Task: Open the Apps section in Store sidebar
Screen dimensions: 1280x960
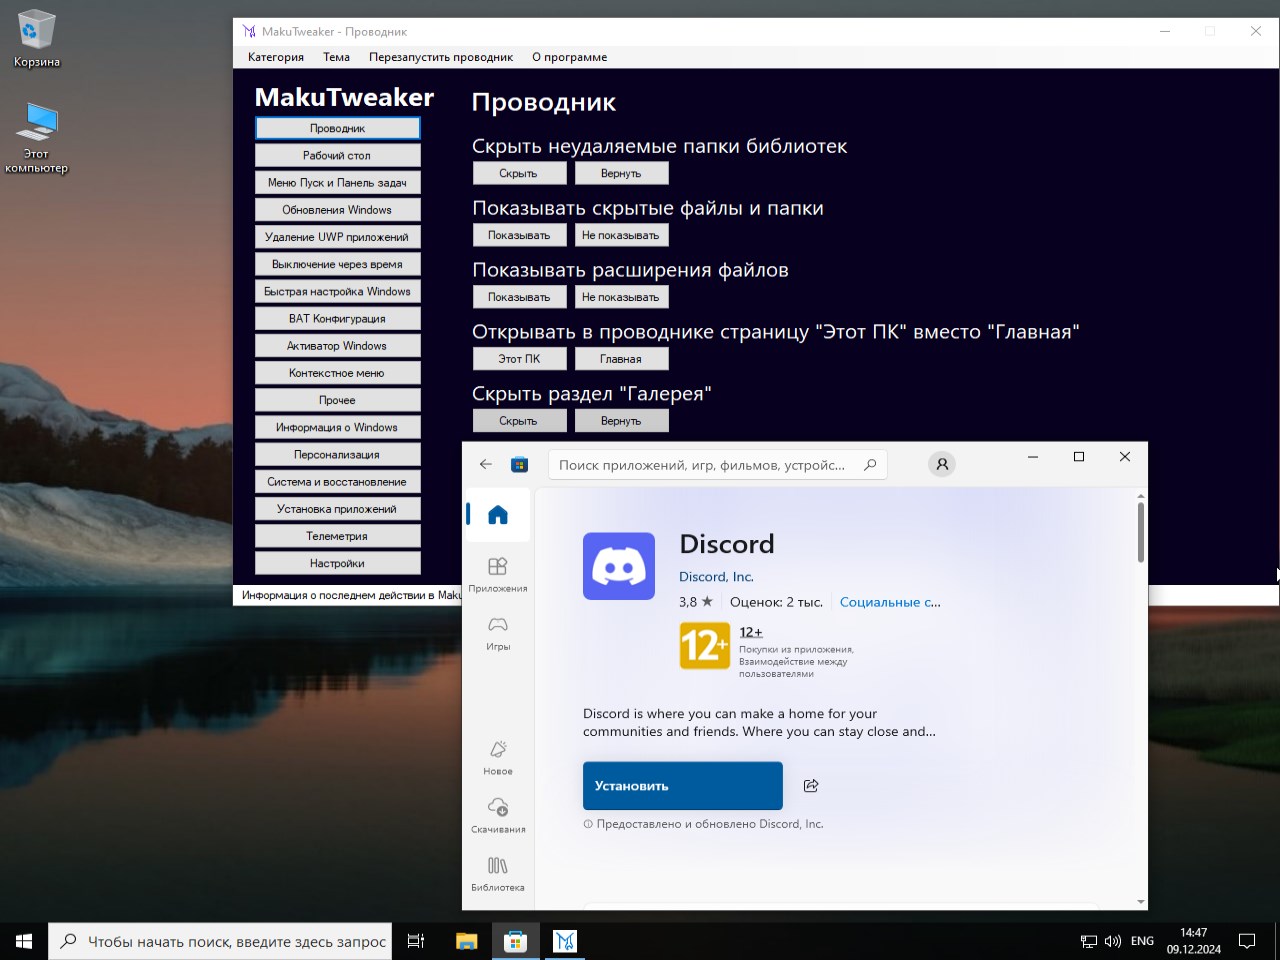Action: point(498,574)
